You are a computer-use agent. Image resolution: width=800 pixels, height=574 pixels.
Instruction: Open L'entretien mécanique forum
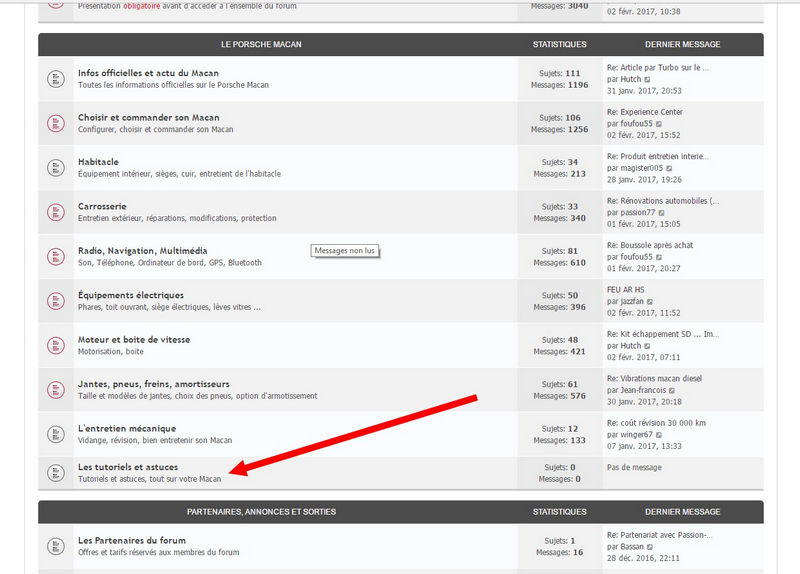pos(127,428)
